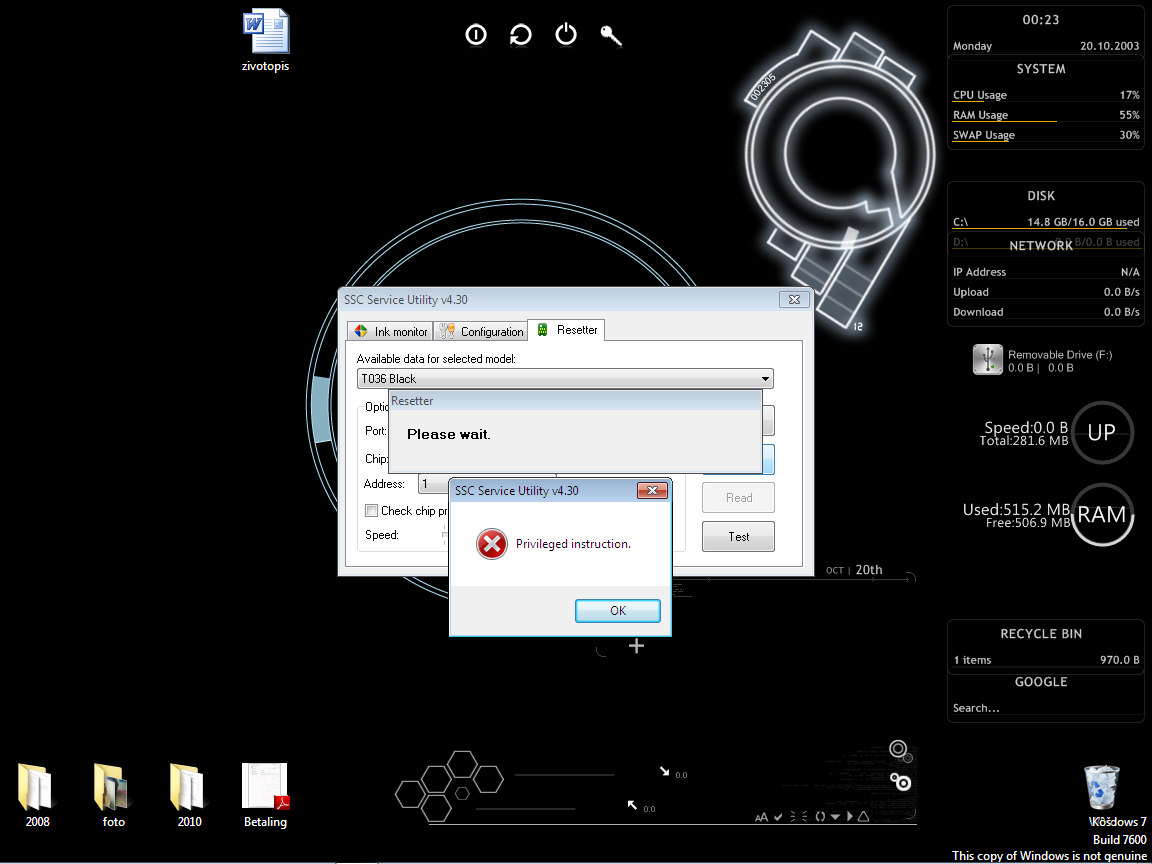The height and width of the screenshot is (864, 1152).
Task: Click the 'Please wait.' message
Action: point(448,434)
